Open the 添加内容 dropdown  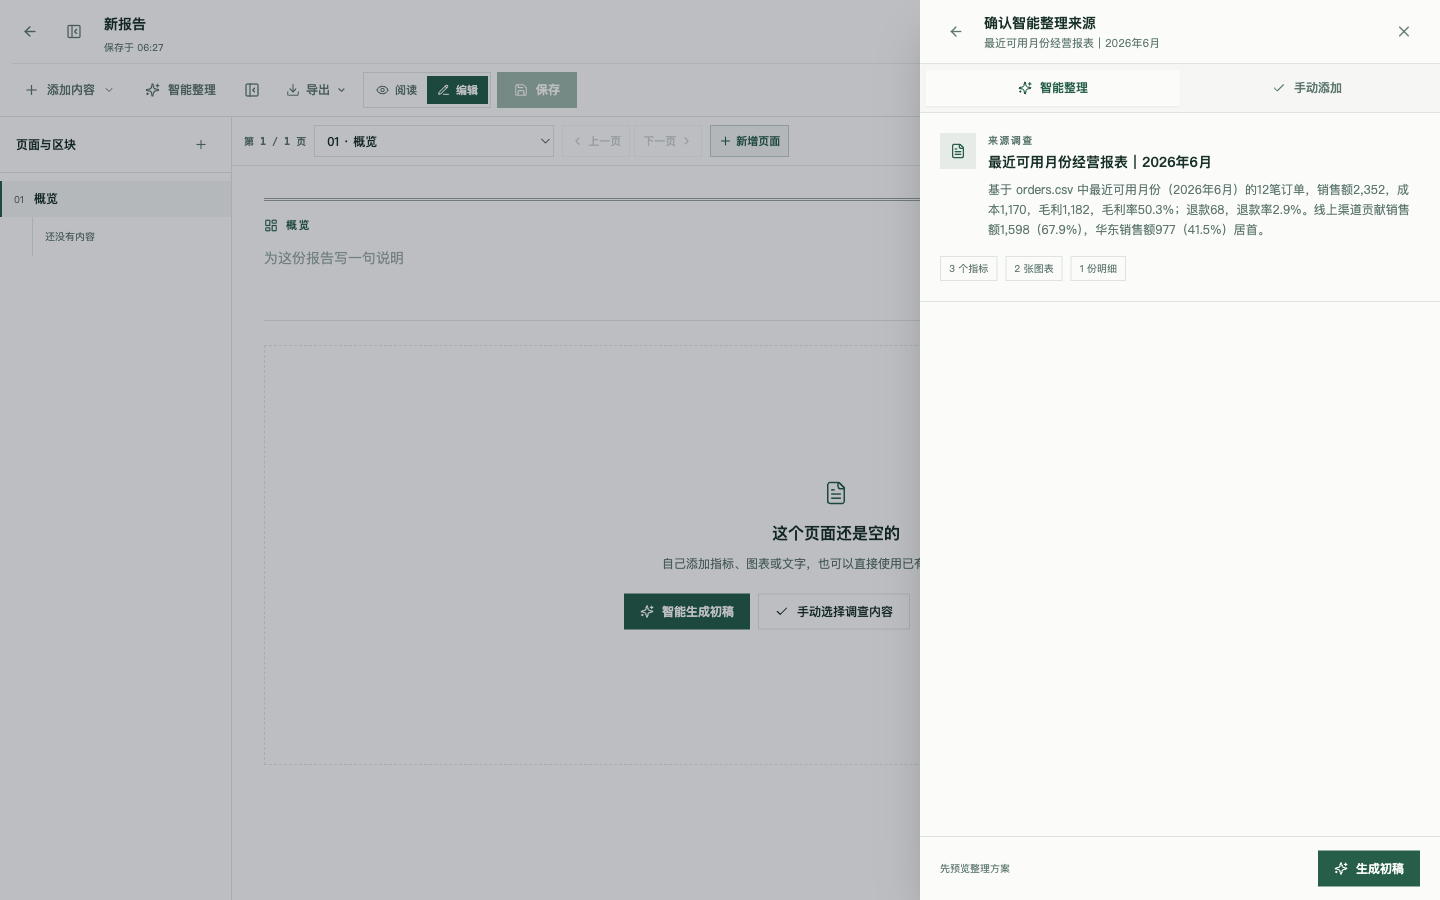click(70, 90)
